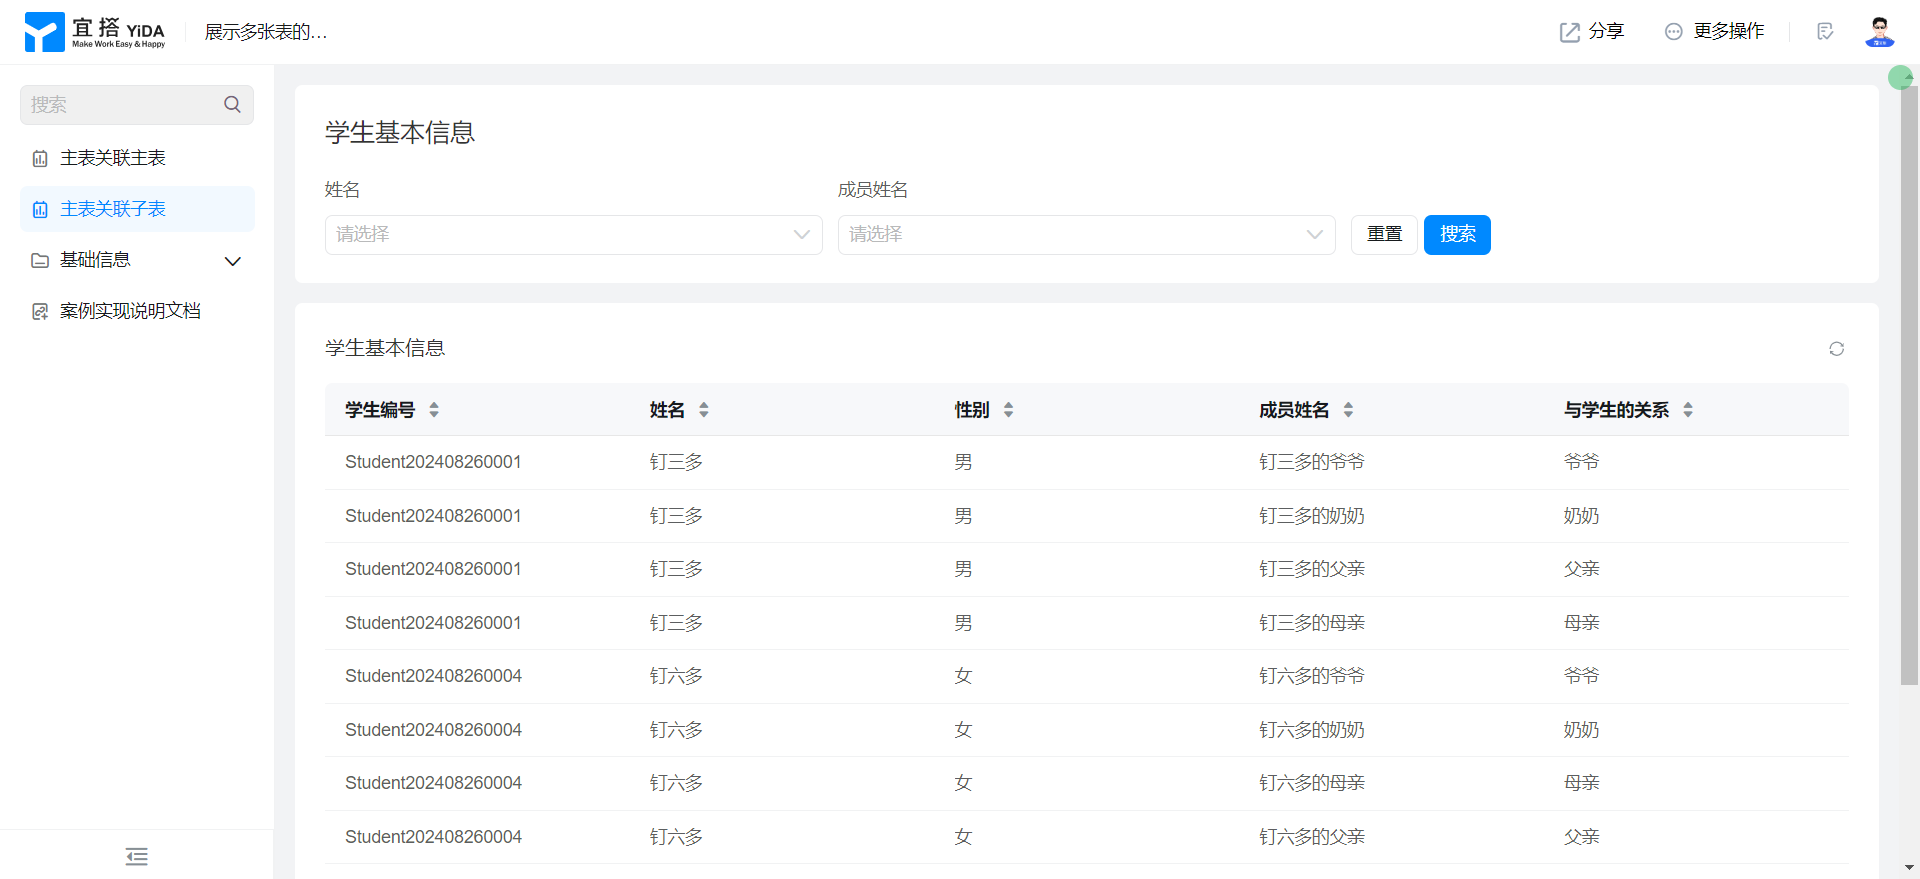1920x879 pixels.
Task: Open the 姓名 filter dropdown
Action: (573, 235)
